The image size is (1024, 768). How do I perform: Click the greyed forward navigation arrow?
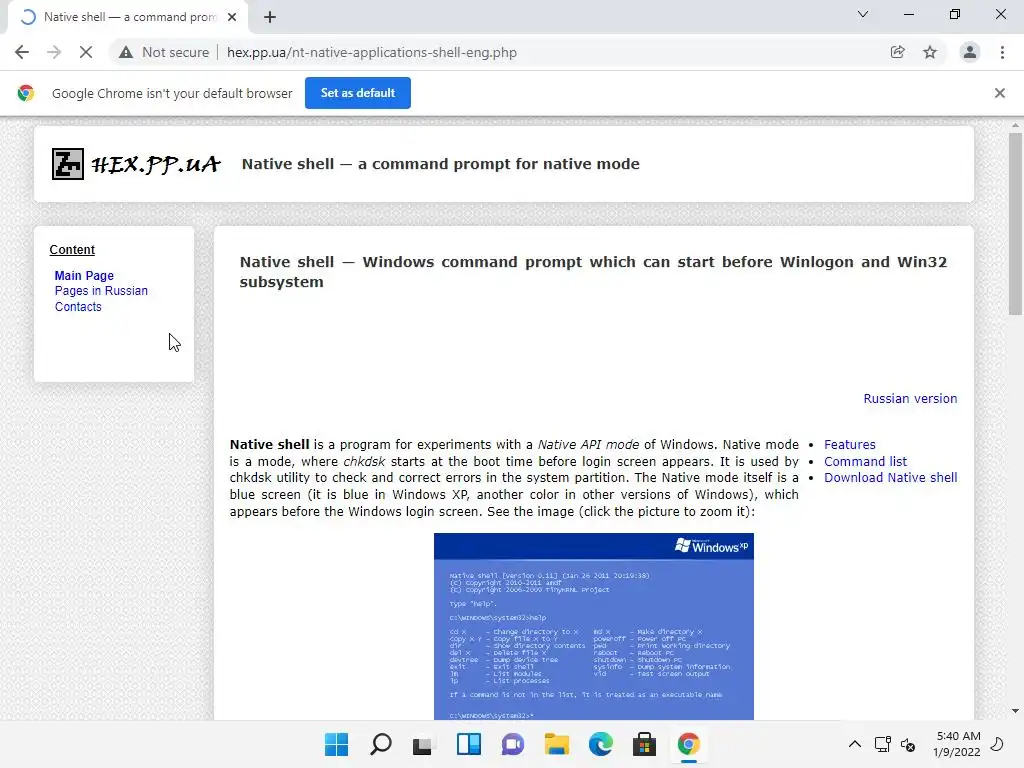54,52
